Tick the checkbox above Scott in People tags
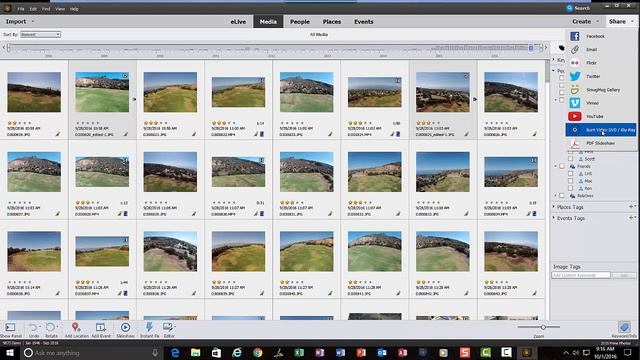The height and width of the screenshot is (360, 640). coord(570,152)
